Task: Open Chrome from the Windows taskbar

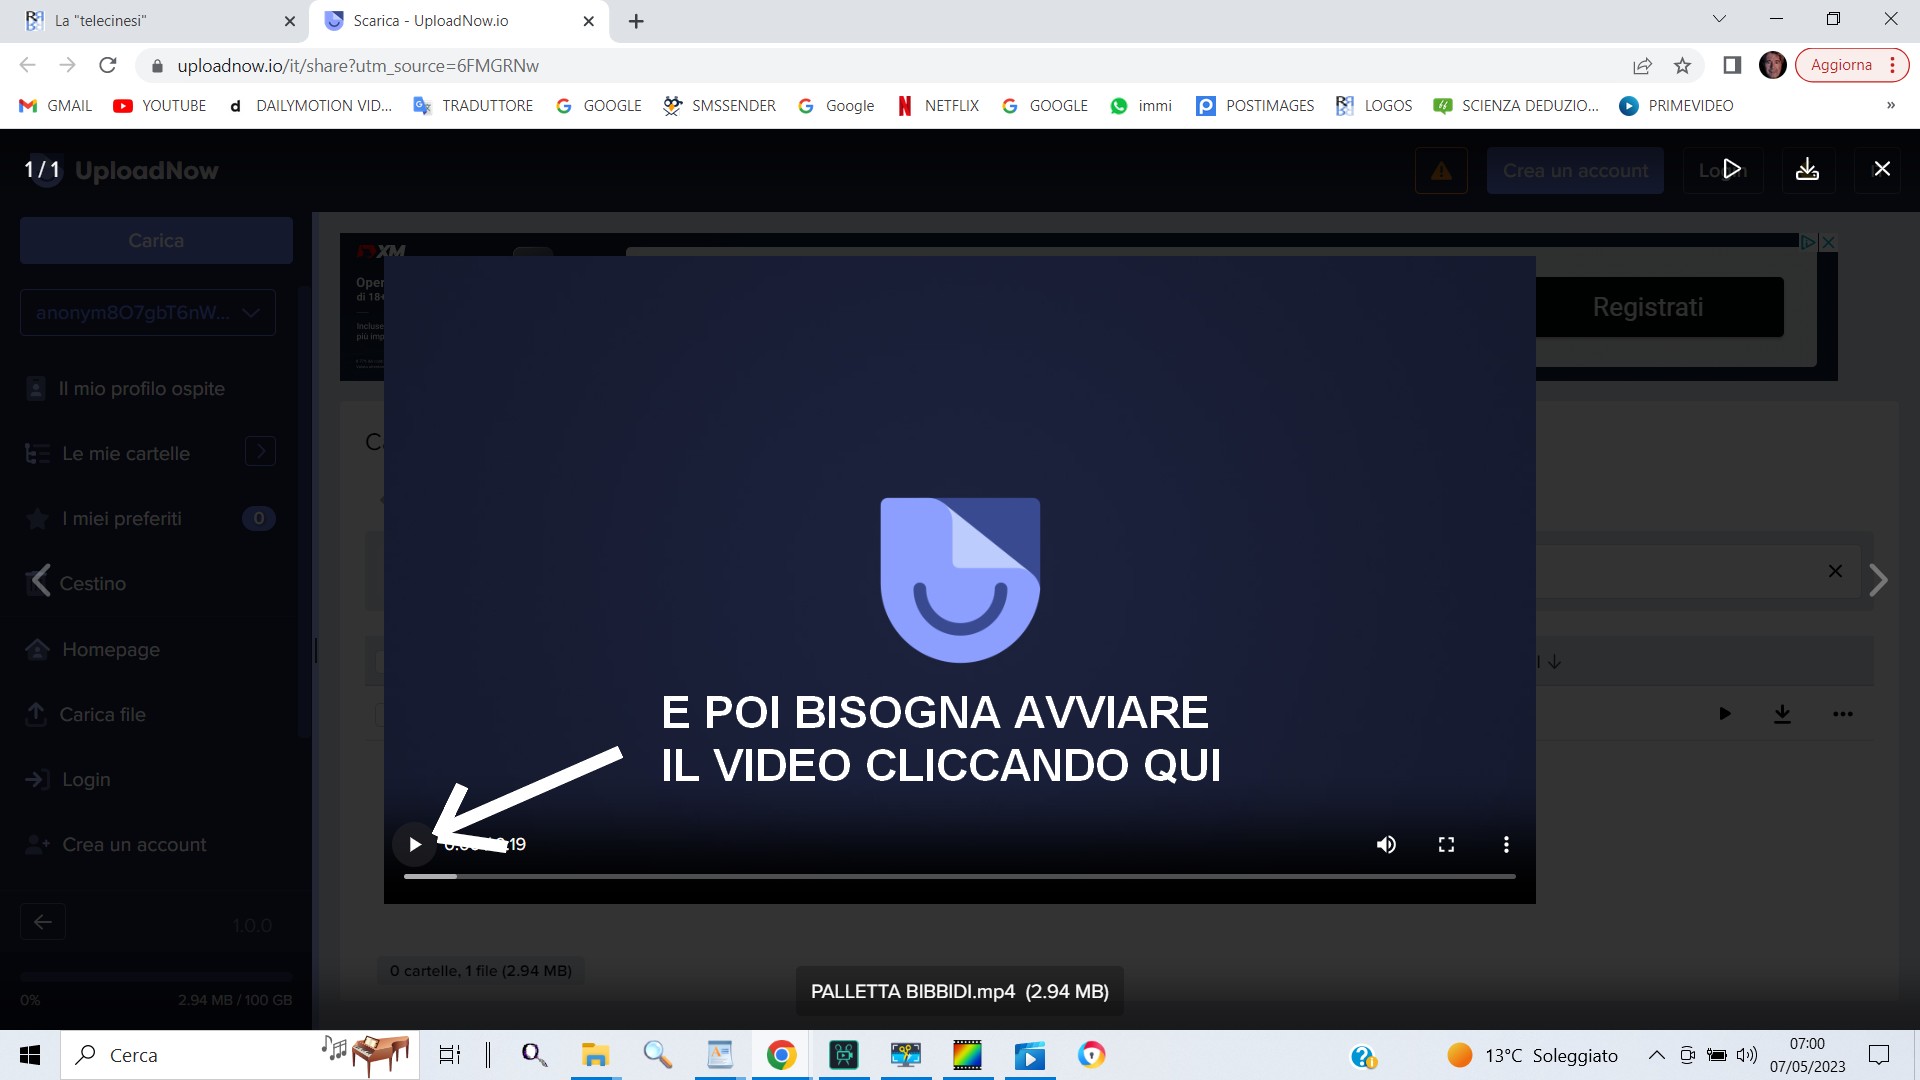Action: coord(781,1055)
